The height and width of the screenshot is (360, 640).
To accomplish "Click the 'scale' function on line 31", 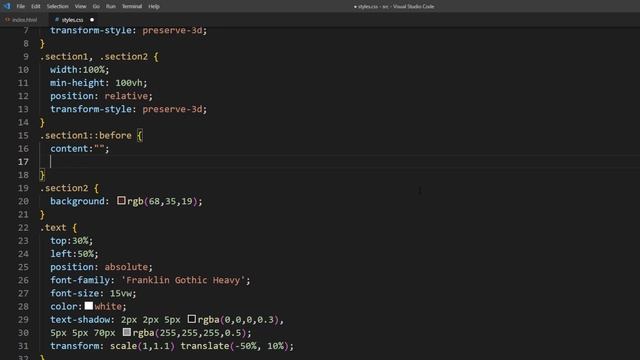I will (x=123, y=346).
